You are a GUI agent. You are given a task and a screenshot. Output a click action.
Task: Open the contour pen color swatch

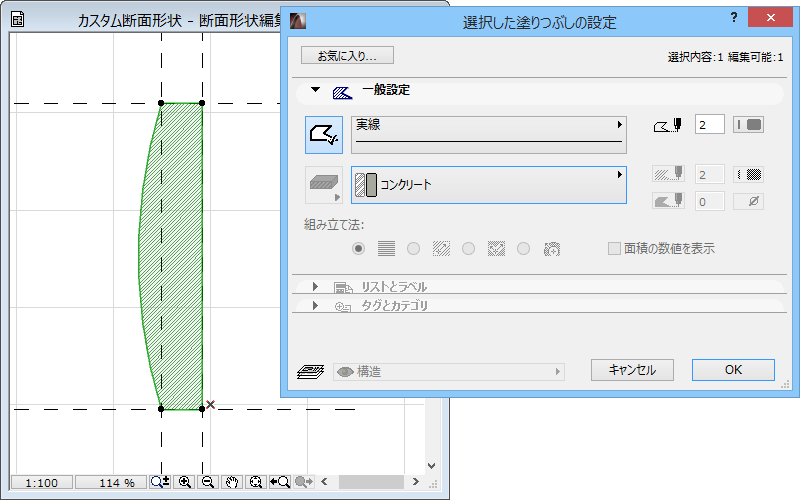click(748, 124)
